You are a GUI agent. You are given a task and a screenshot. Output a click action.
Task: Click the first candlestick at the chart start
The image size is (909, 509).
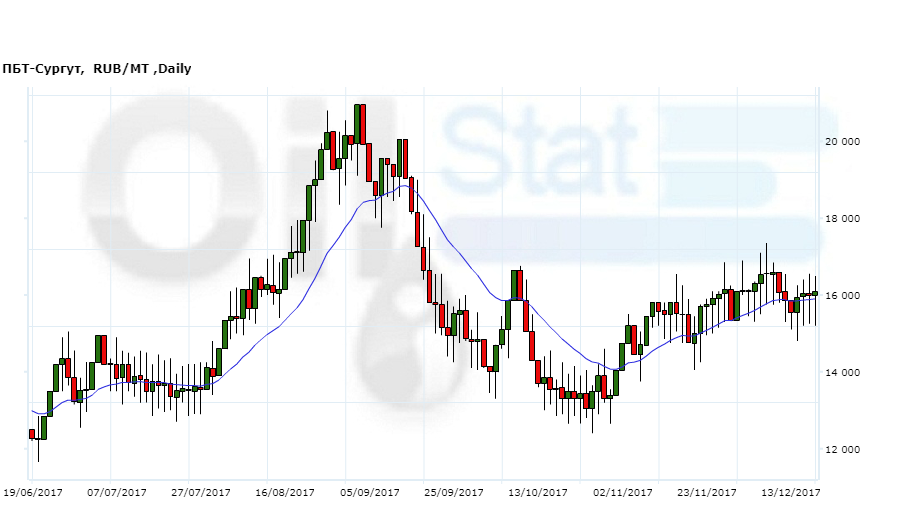pos(32,433)
